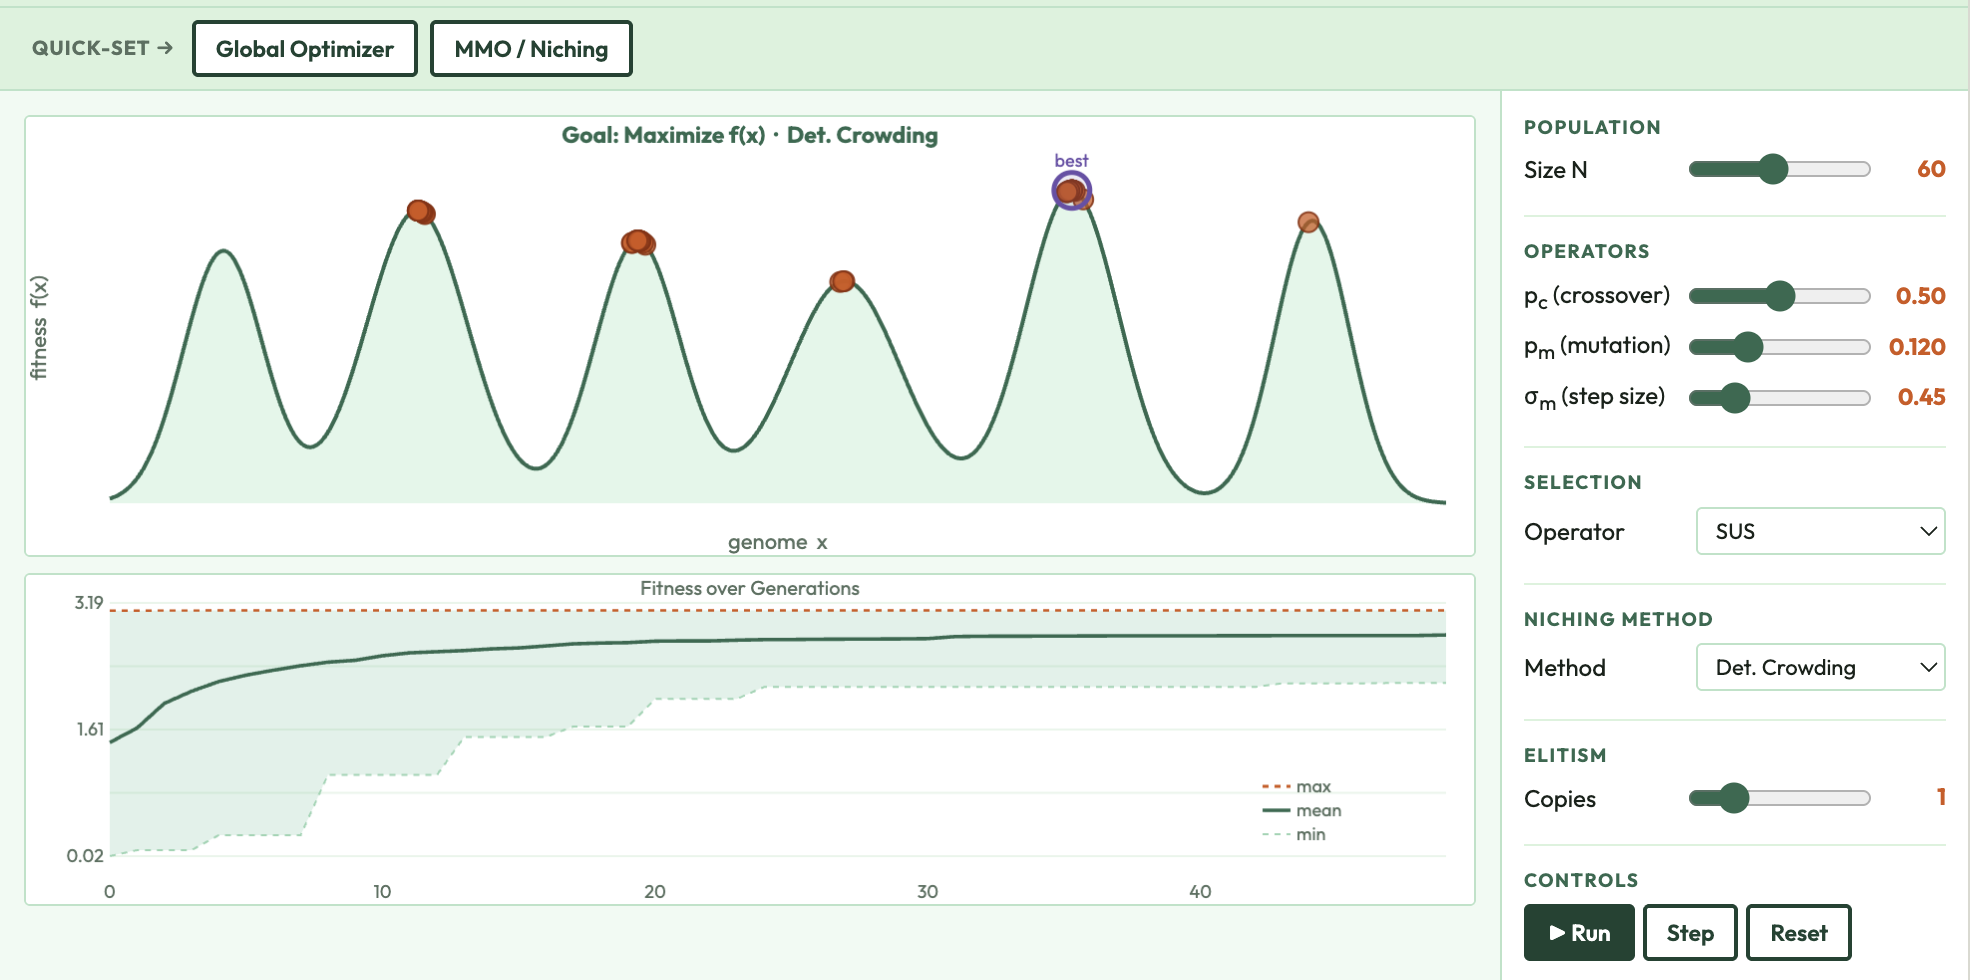Apply the MMO / Niching quick-set preset
Image resolution: width=1970 pixels, height=980 pixels.
(x=531, y=48)
